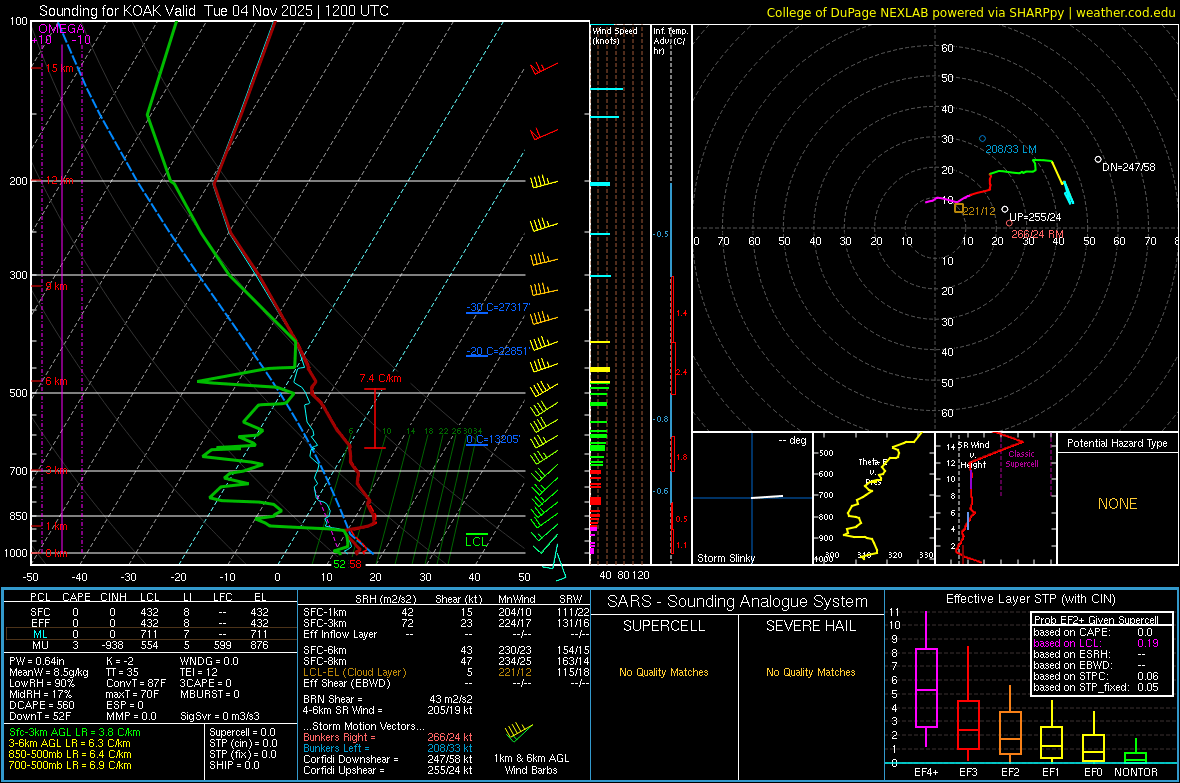Click the 1km & 6km AGL wind barb symbol
The width and height of the screenshot is (1180, 783).
point(519,732)
